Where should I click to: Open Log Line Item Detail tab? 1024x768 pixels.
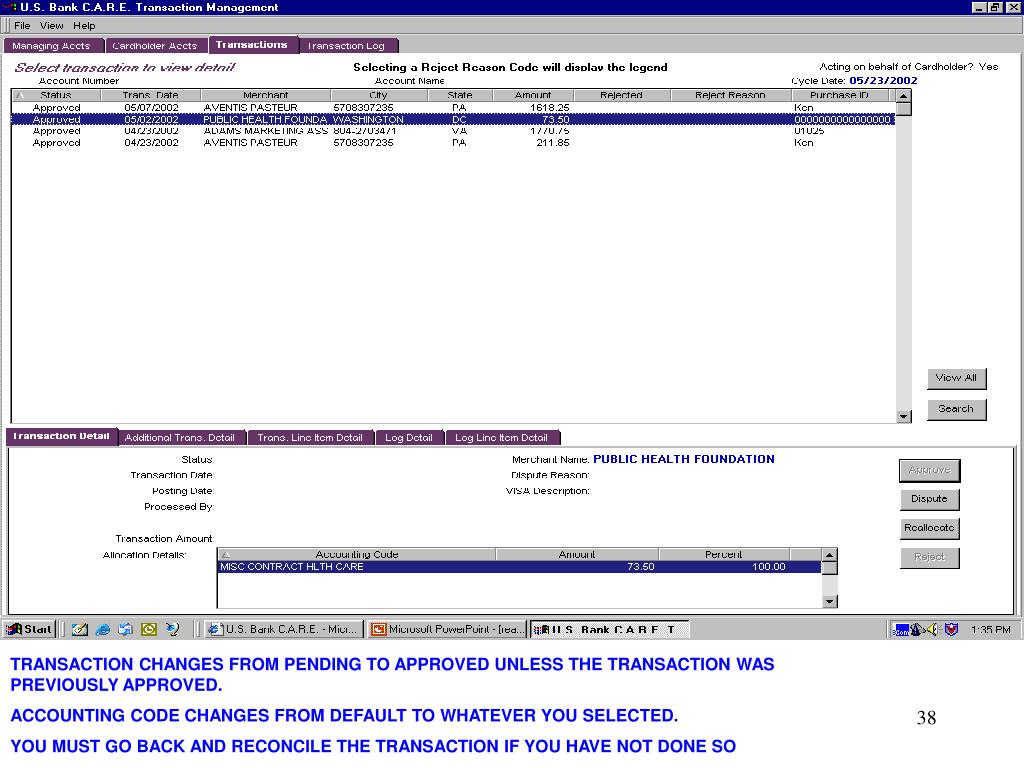(502, 438)
